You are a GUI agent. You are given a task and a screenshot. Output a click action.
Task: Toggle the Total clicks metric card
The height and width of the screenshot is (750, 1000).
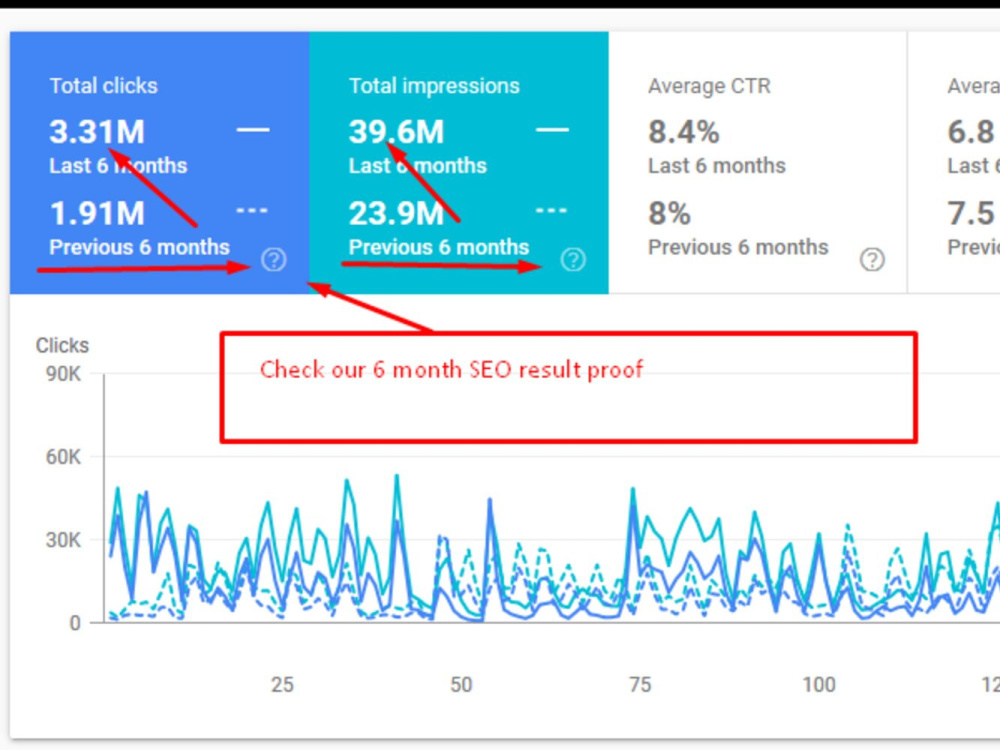pos(159,163)
